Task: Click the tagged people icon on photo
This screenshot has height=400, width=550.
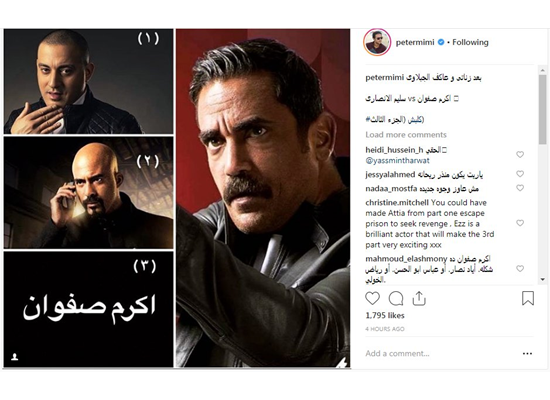Action: pyautogui.click(x=14, y=357)
